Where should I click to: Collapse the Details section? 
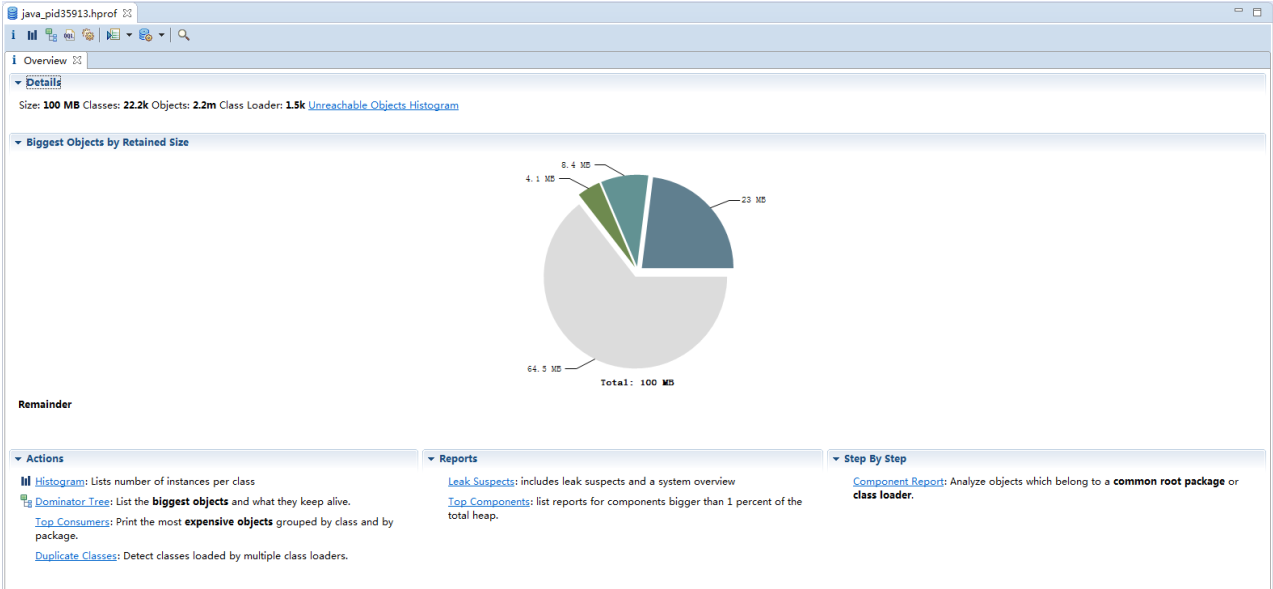(x=18, y=82)
